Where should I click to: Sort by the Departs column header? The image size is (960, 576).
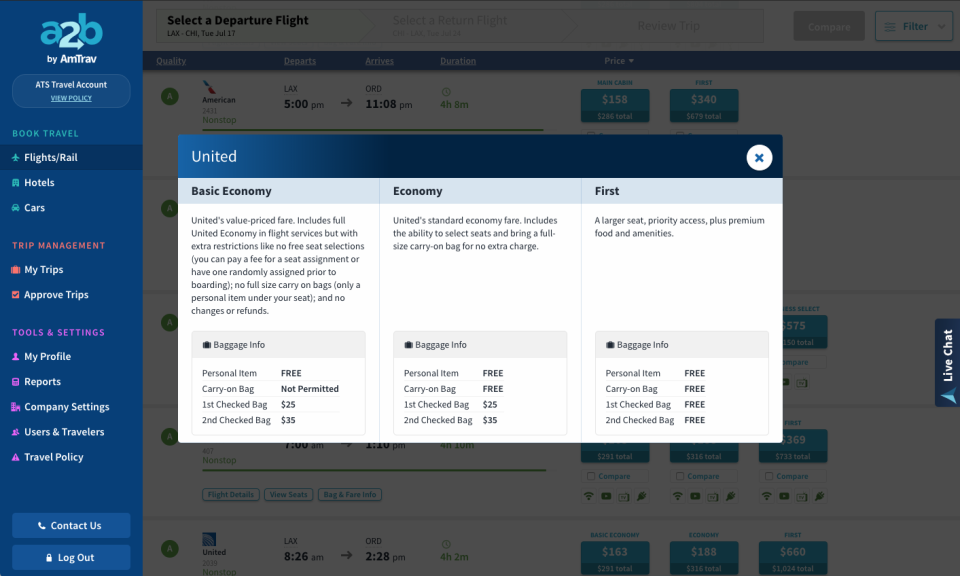[x=300, y=61]
